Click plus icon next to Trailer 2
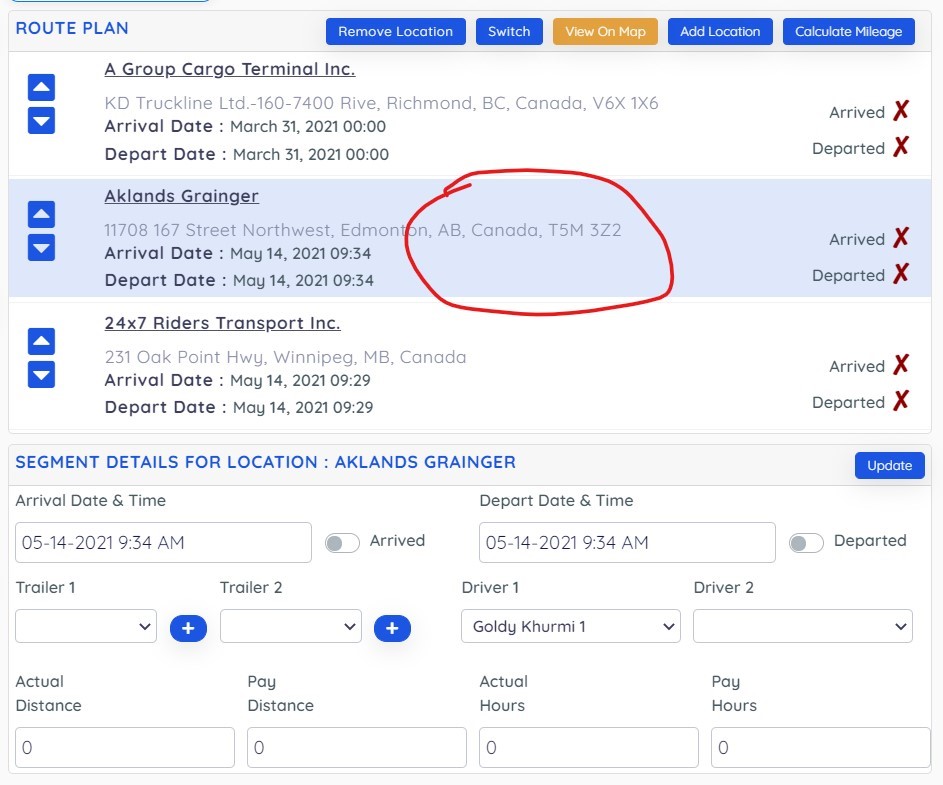943x785 pixels. 392,628
